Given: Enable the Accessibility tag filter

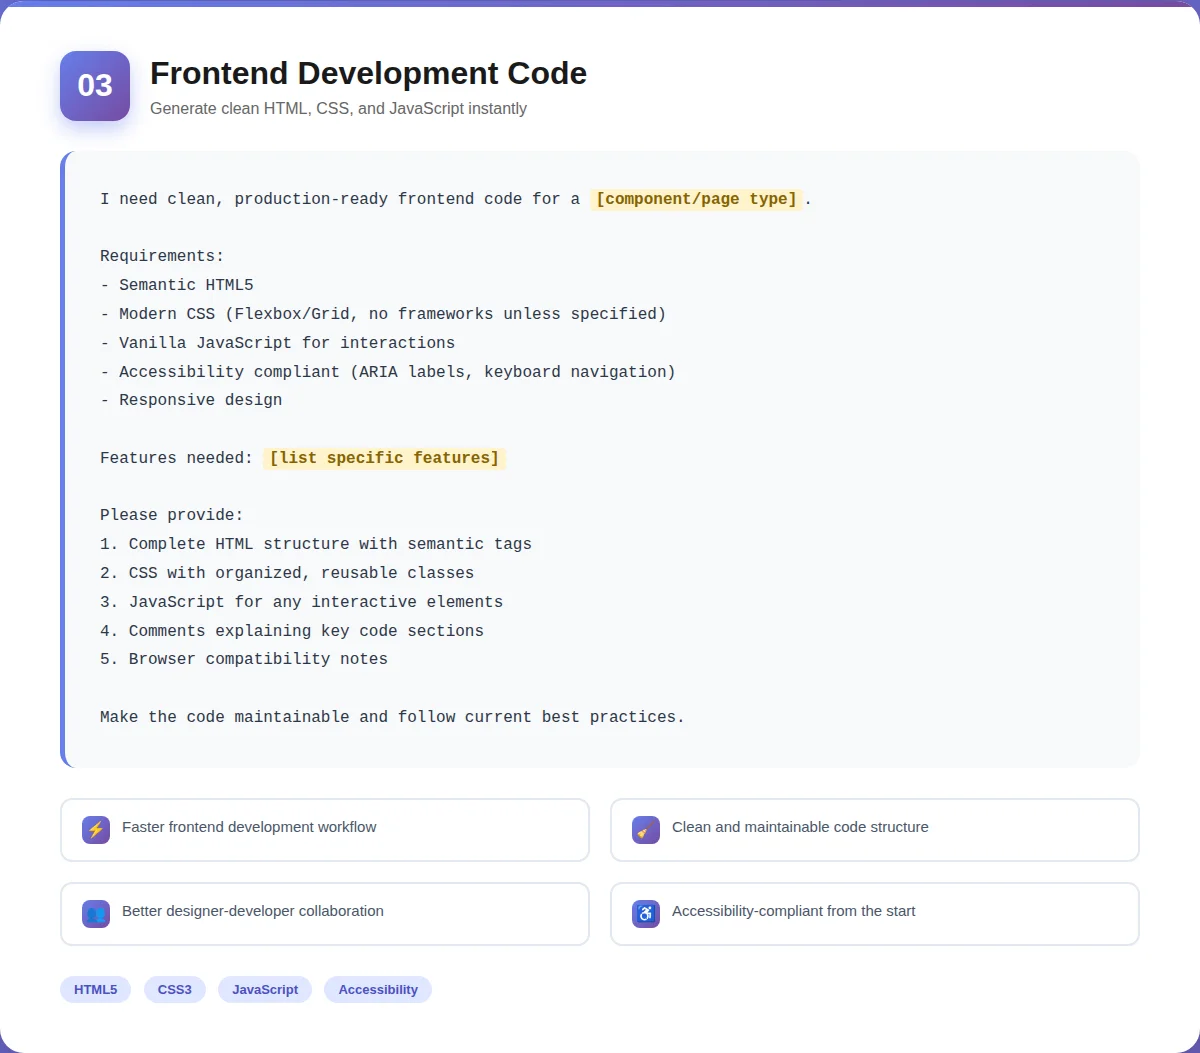Looking at the screenshot, I should click(x=378, y=989).
